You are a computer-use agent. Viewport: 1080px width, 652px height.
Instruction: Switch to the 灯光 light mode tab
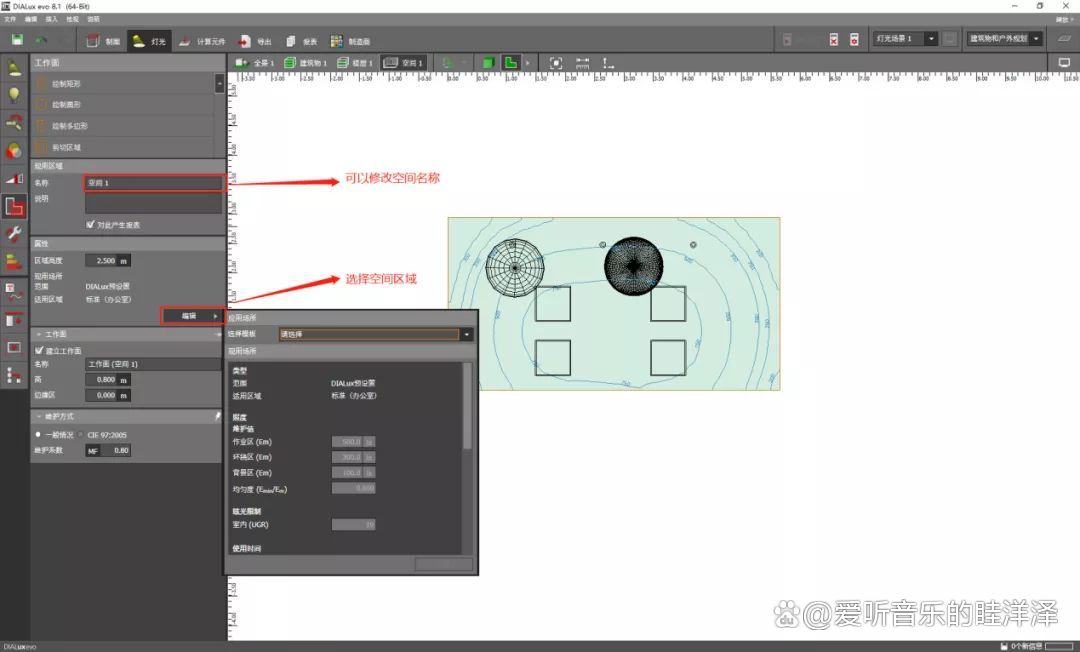(x=149, y=41)
